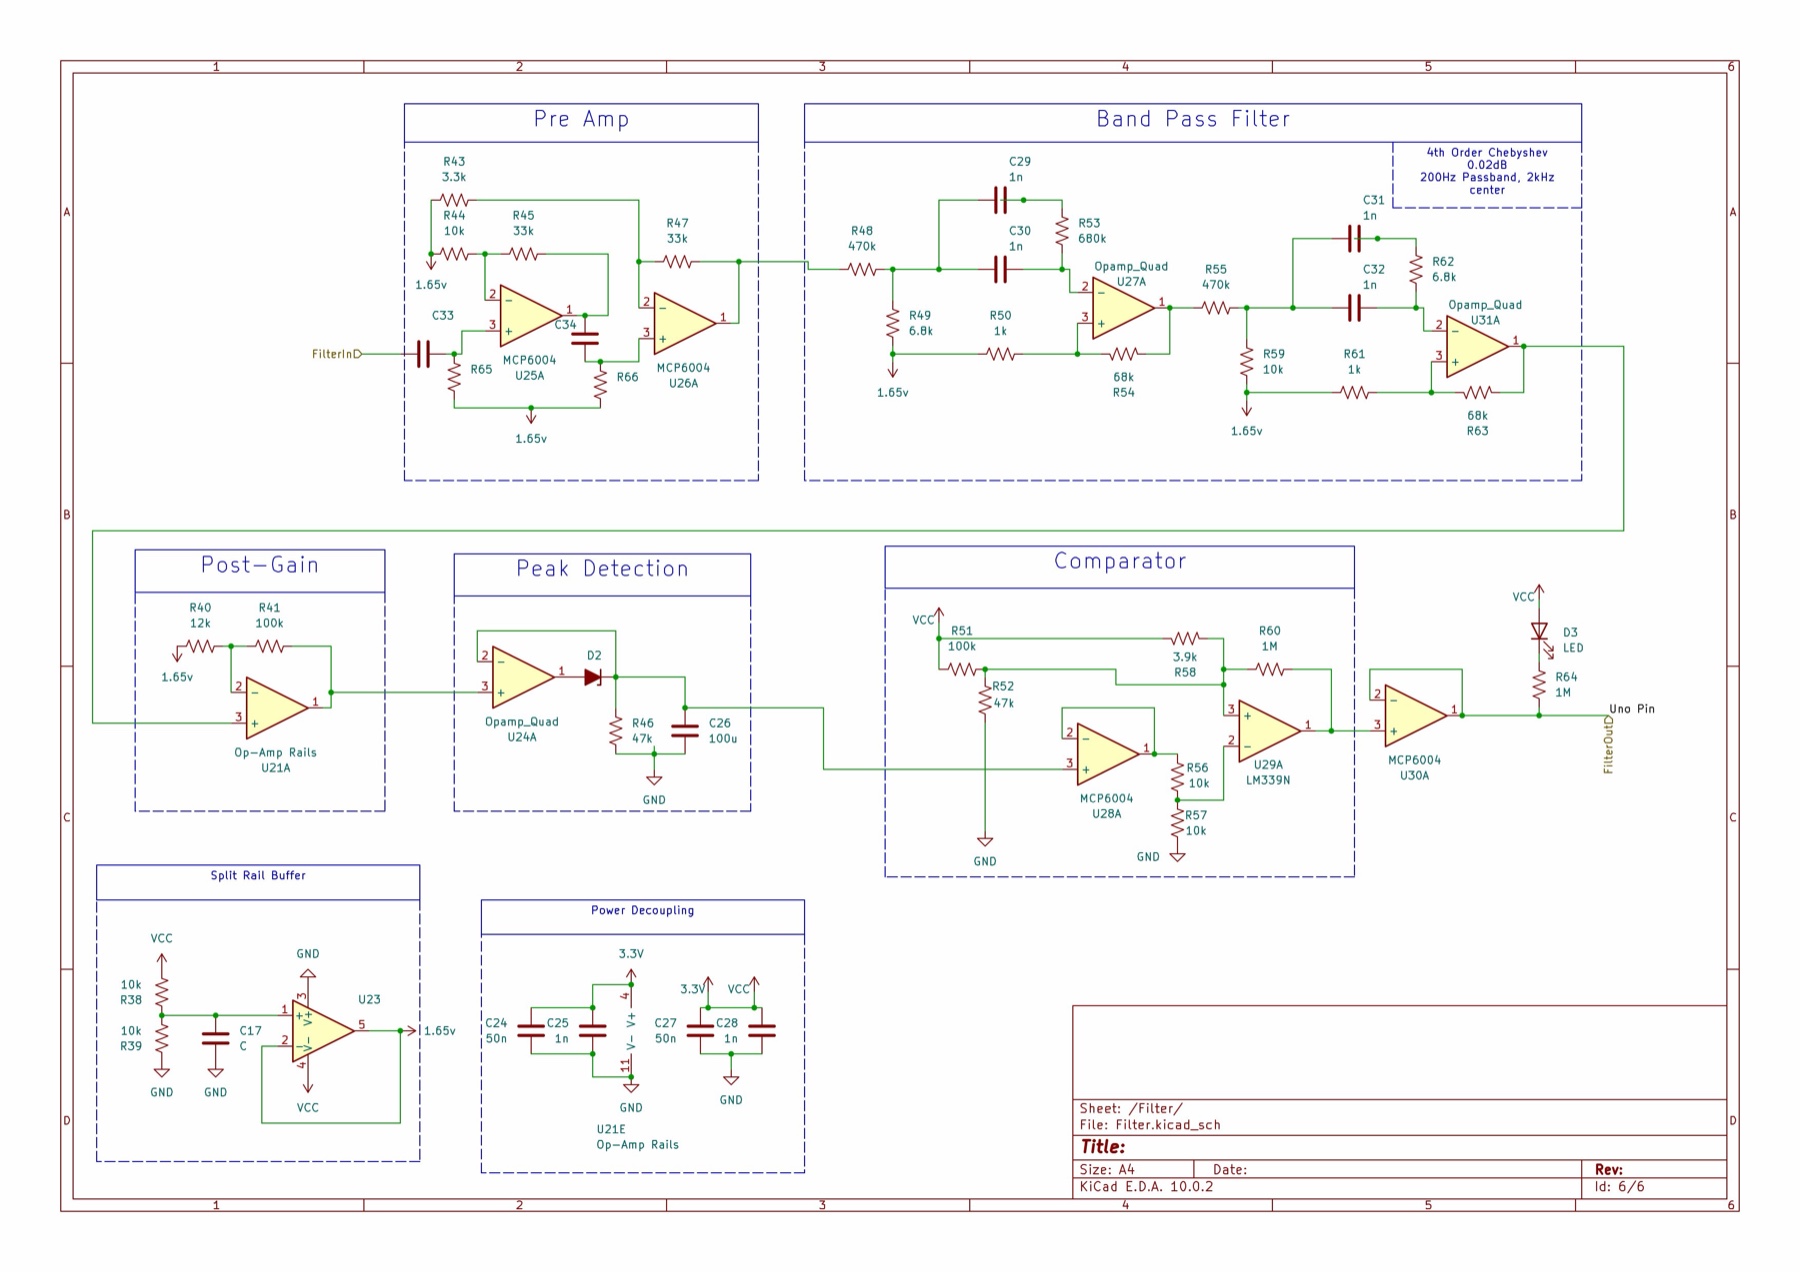Click the R41 100k resistor label

coord(269,615)
